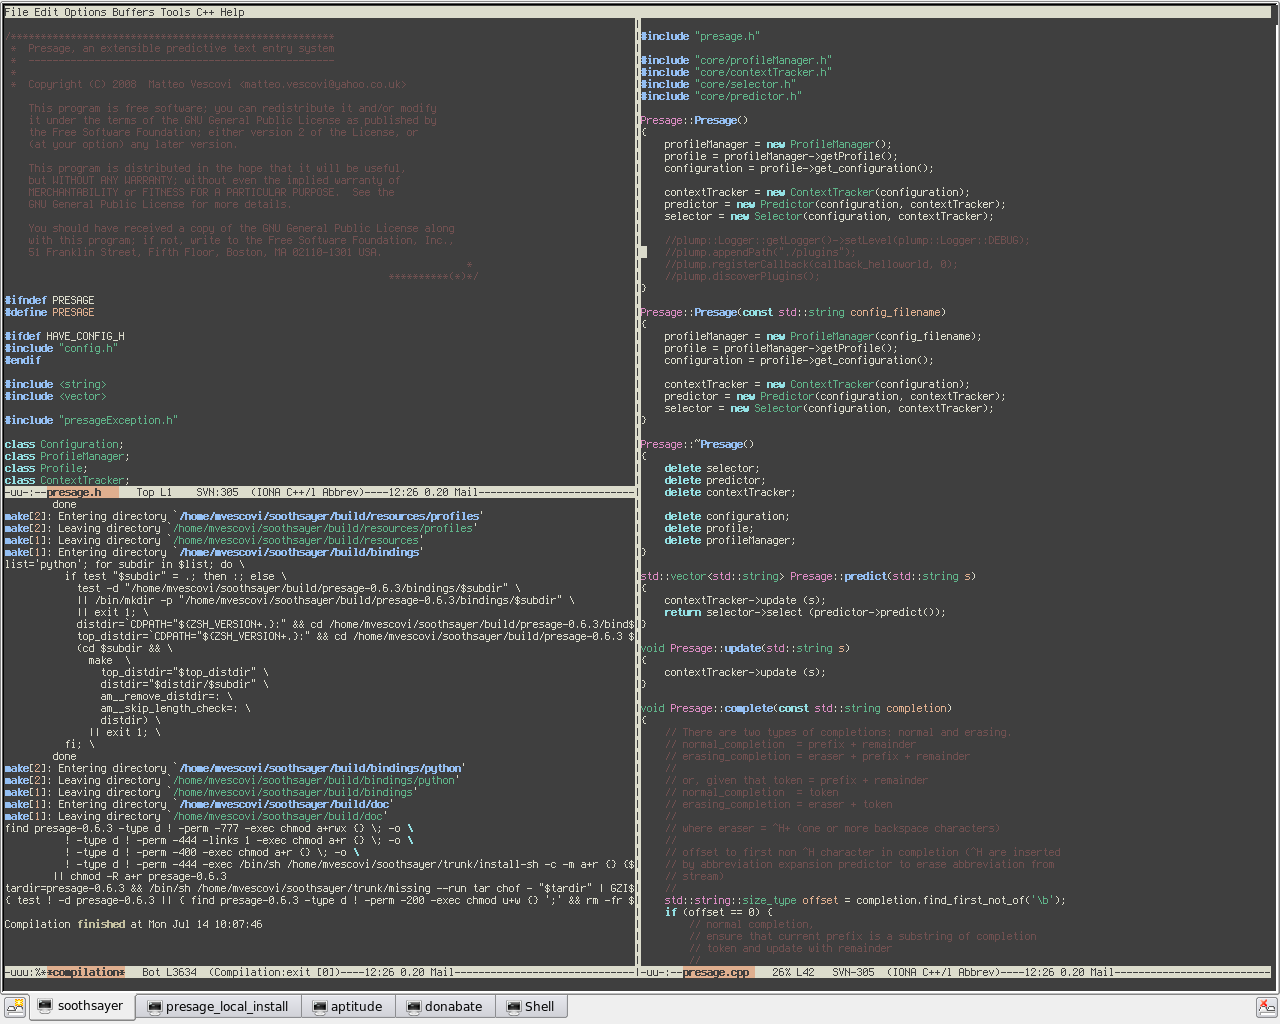This screenshot has width=1280, height=1024.
Task: Follow the build/doc Entering directory path
Action: [x=286, y=804]
